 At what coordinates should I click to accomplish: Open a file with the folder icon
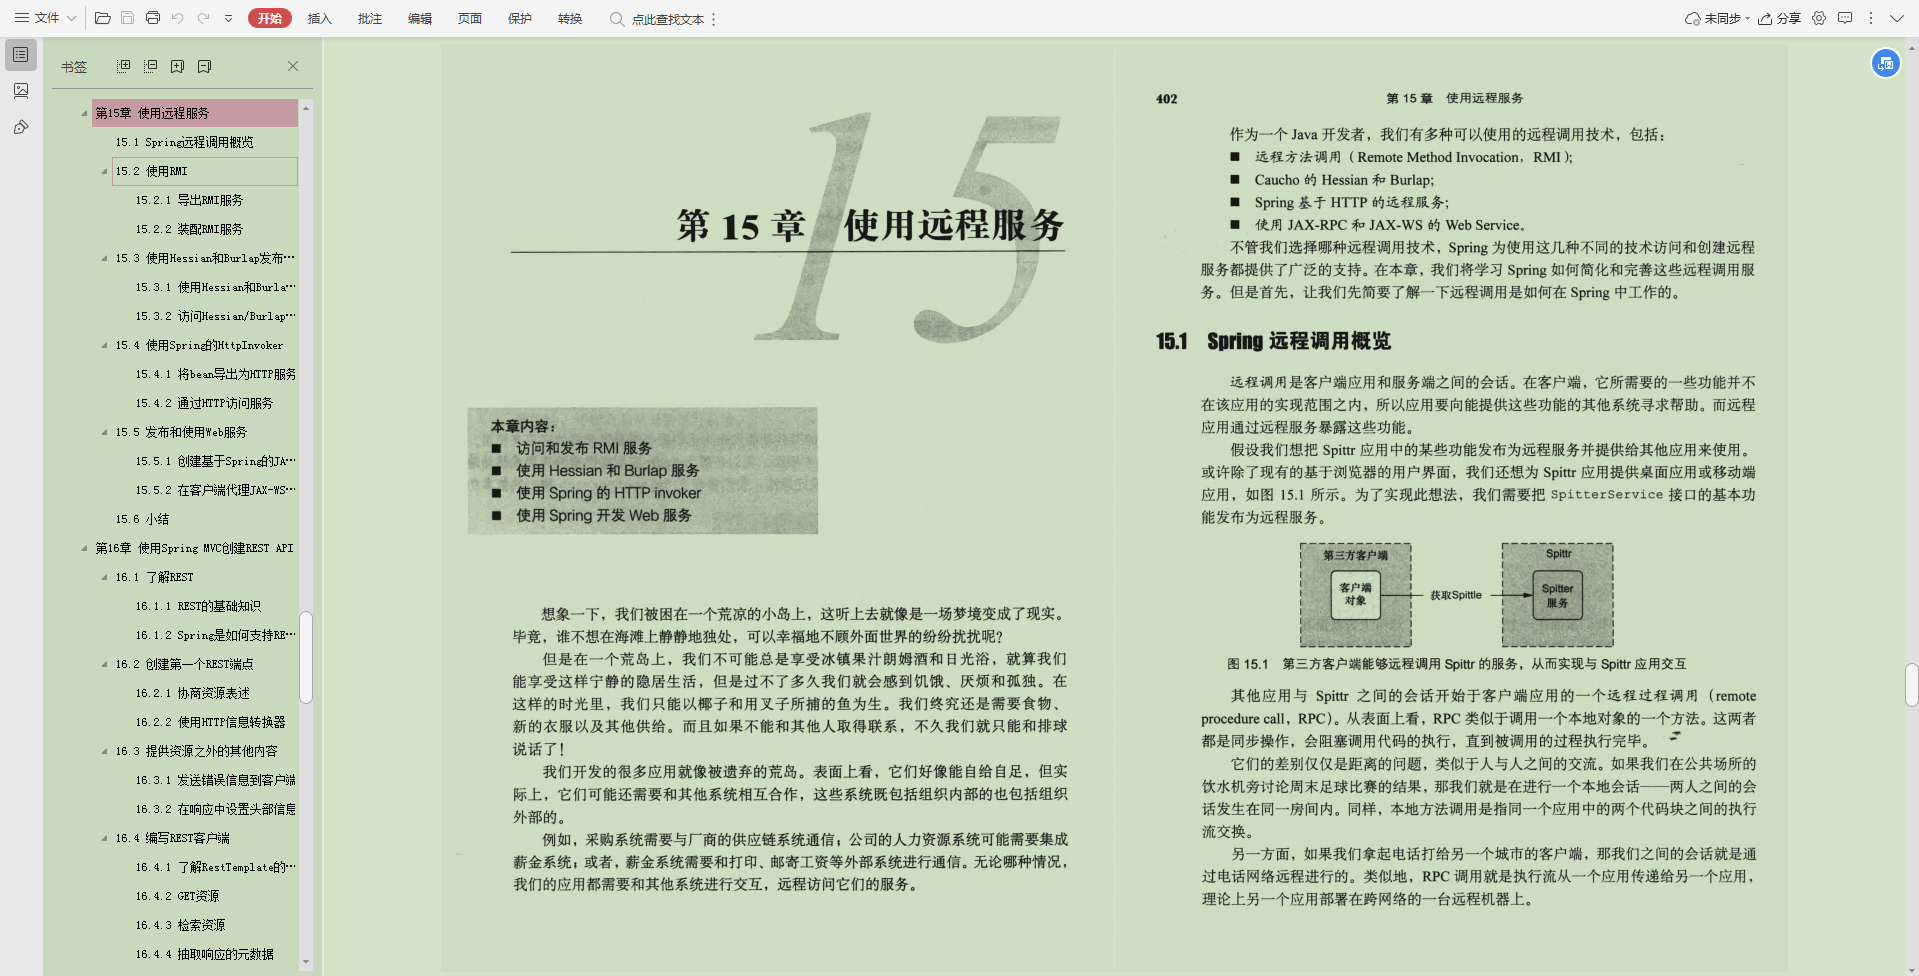[x=102, y=17]
